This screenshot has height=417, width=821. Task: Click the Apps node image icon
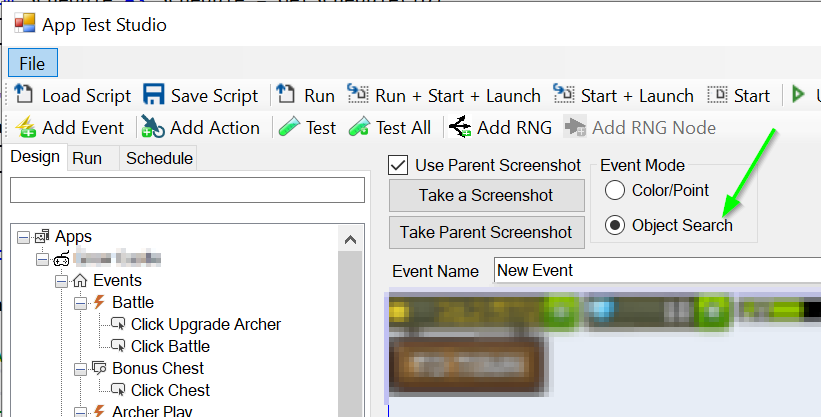42,237
